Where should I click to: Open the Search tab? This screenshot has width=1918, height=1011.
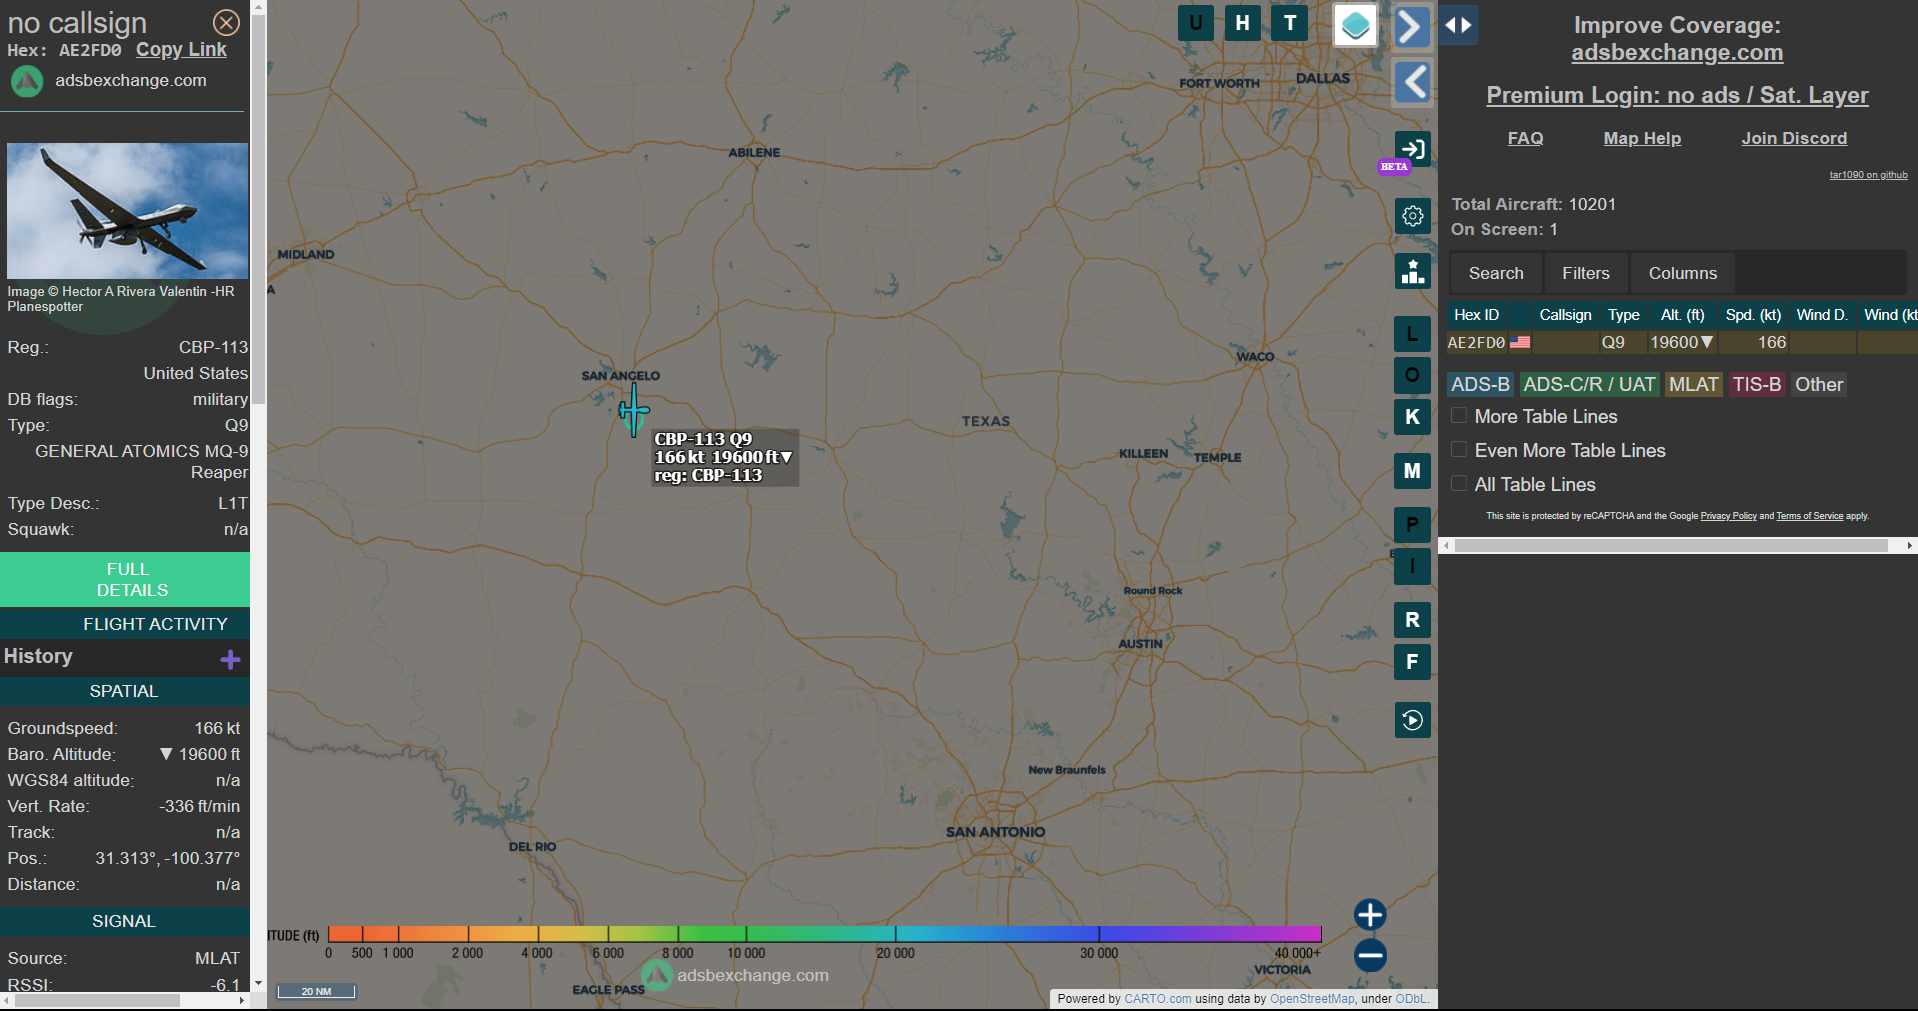1496,273
